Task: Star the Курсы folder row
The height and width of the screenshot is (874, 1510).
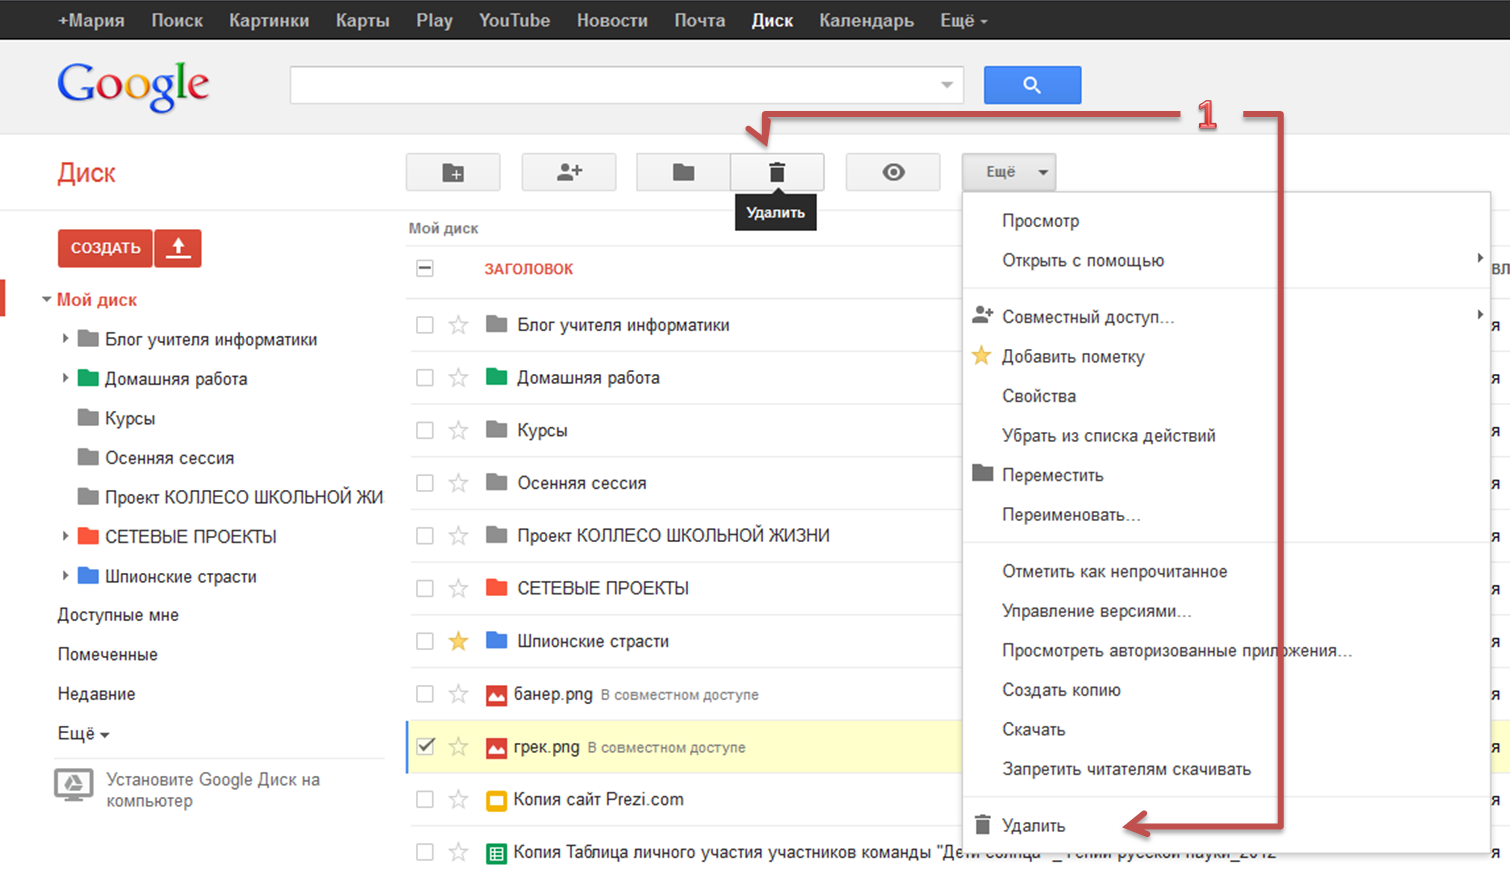Action: (458, 430)
